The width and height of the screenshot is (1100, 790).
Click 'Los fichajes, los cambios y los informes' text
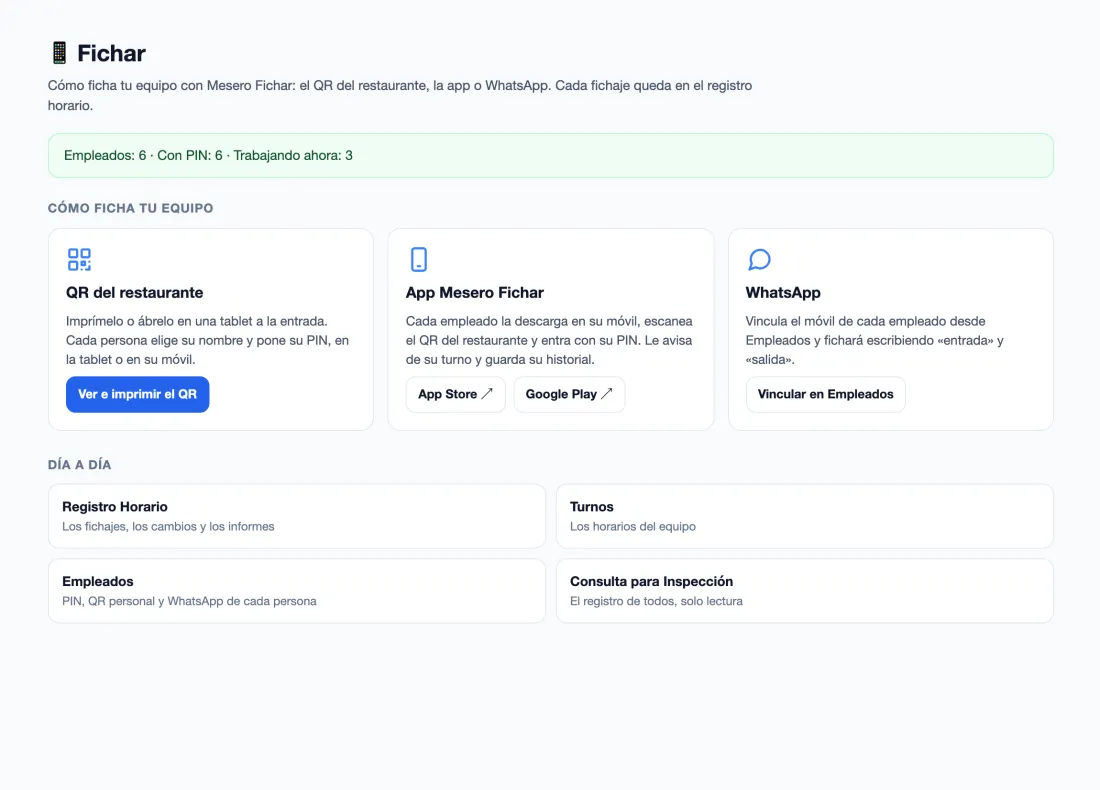click(x=168, y=526)
